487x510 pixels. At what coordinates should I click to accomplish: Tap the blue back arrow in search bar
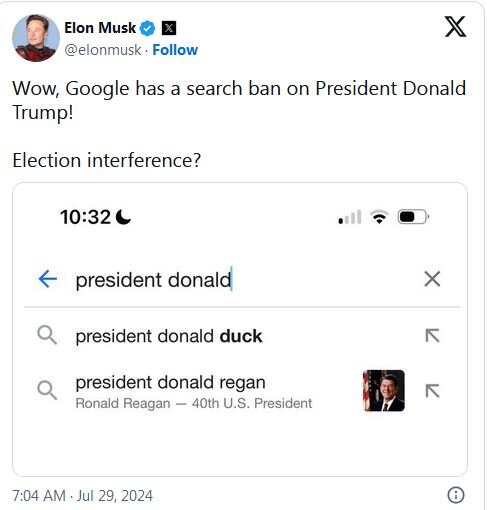(48, 279)
